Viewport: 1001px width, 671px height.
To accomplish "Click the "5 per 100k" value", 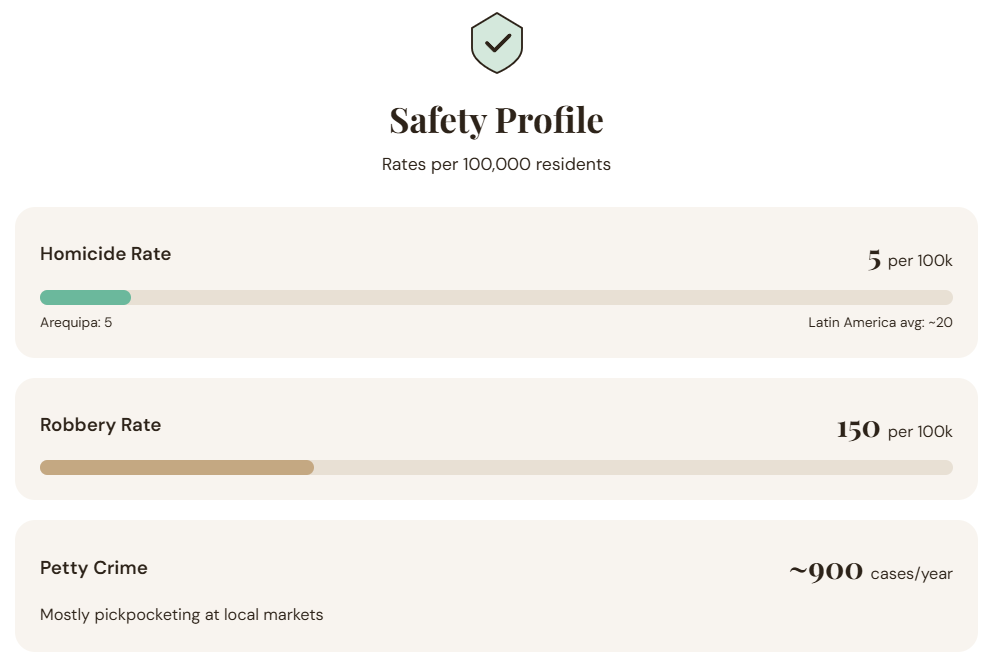I will [x=909, y=260].
